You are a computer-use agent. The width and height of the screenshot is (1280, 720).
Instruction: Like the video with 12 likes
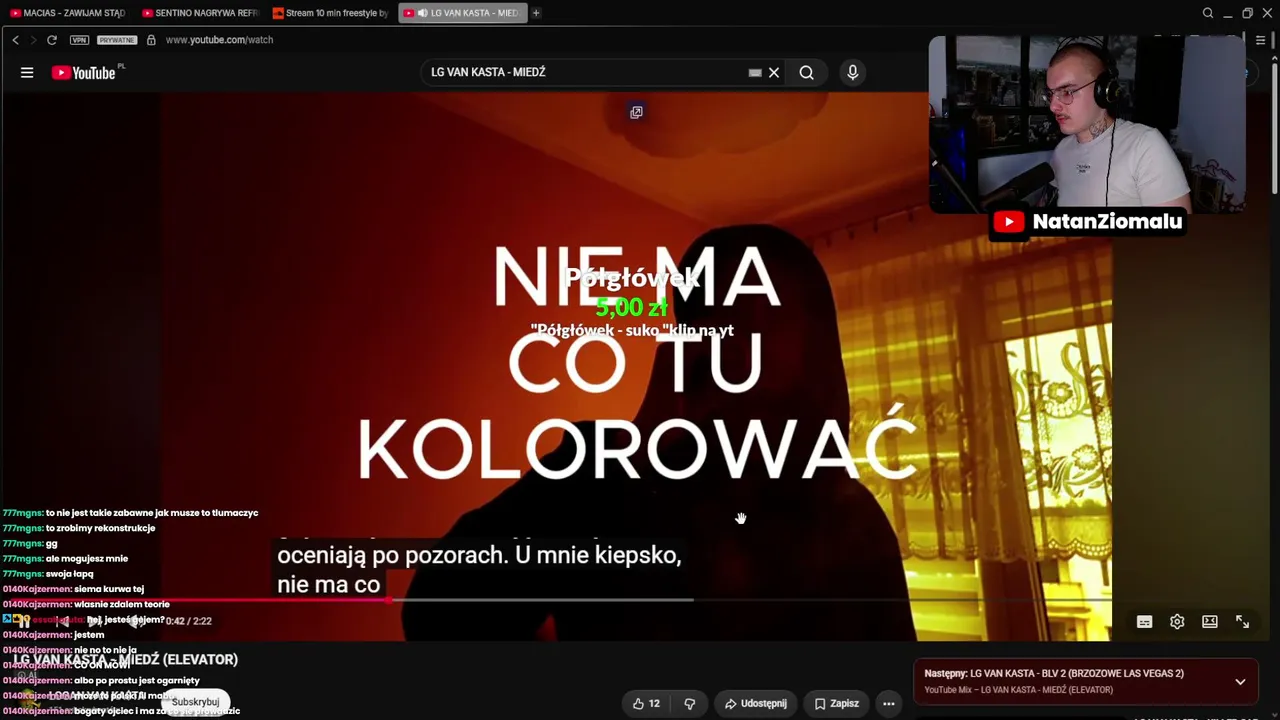(646, 704)
